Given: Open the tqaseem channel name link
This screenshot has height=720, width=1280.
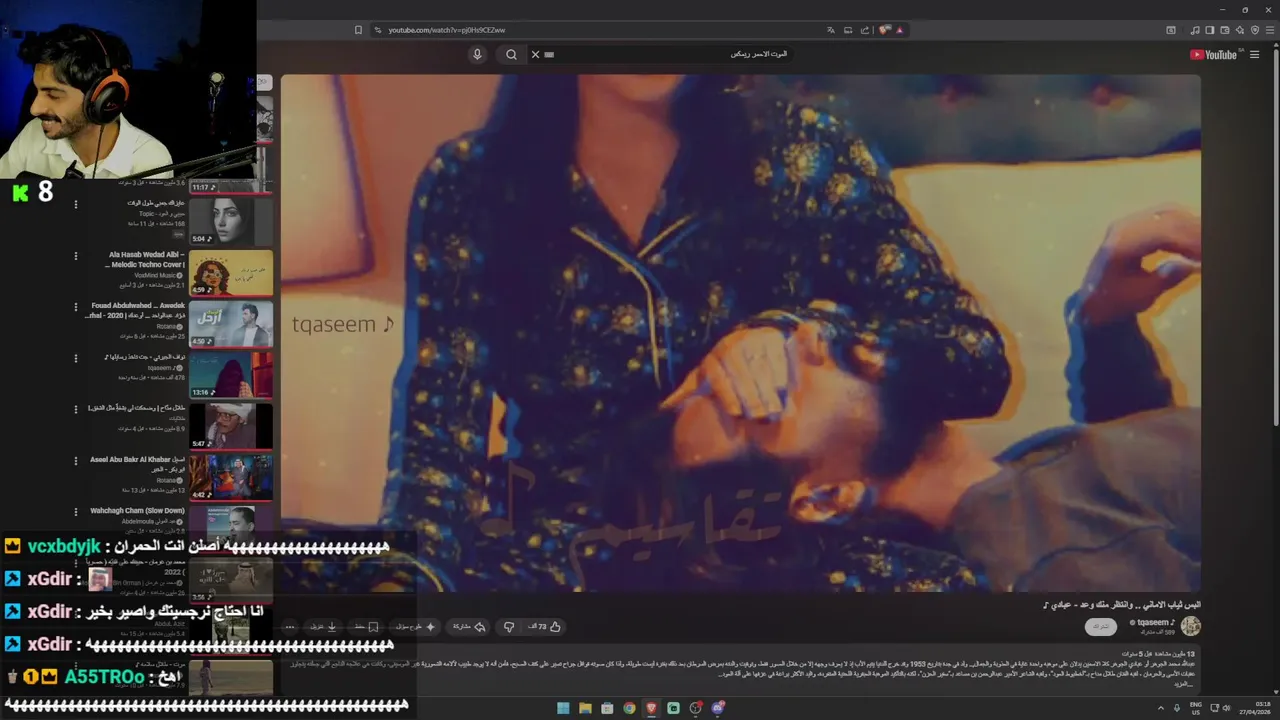Looking at the screenshot, I should pos(1155,622).
